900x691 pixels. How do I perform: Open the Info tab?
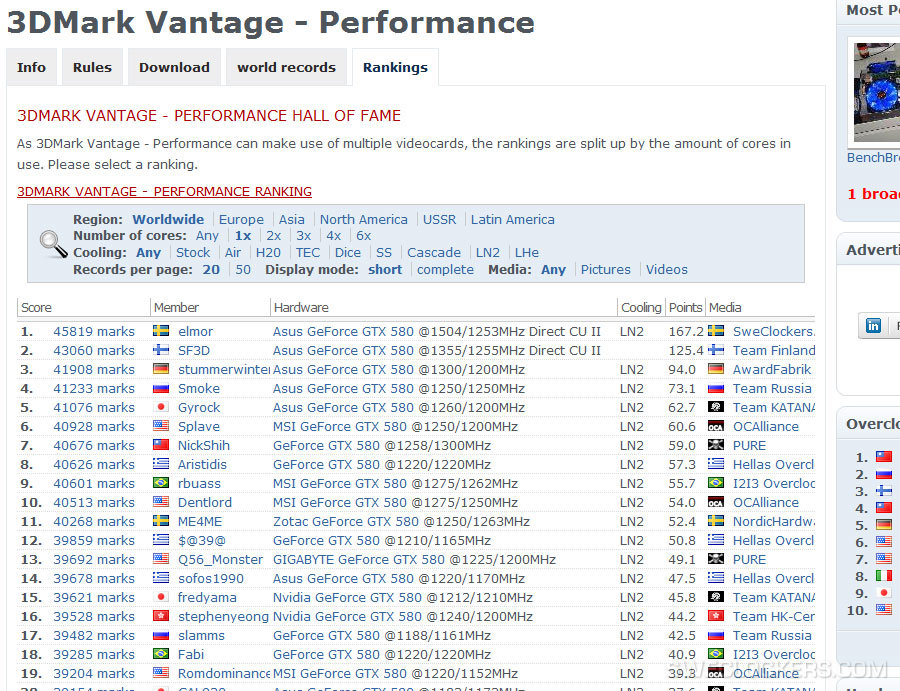point(32,67)
